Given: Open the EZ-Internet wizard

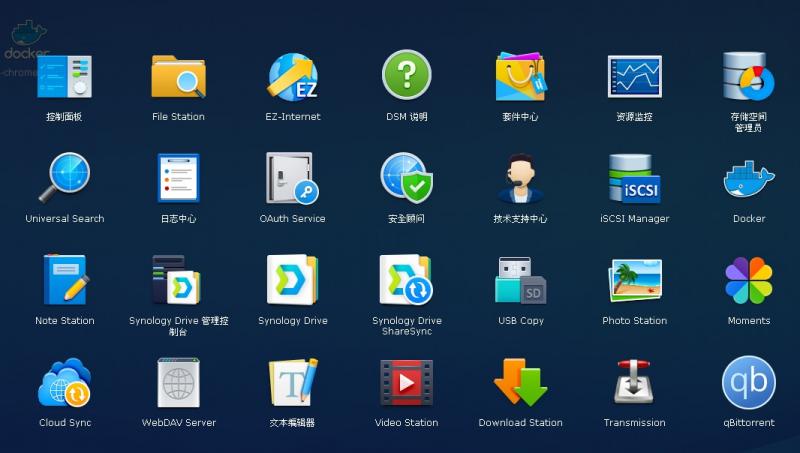Looking at the screenshot, I should coord(293,77).
